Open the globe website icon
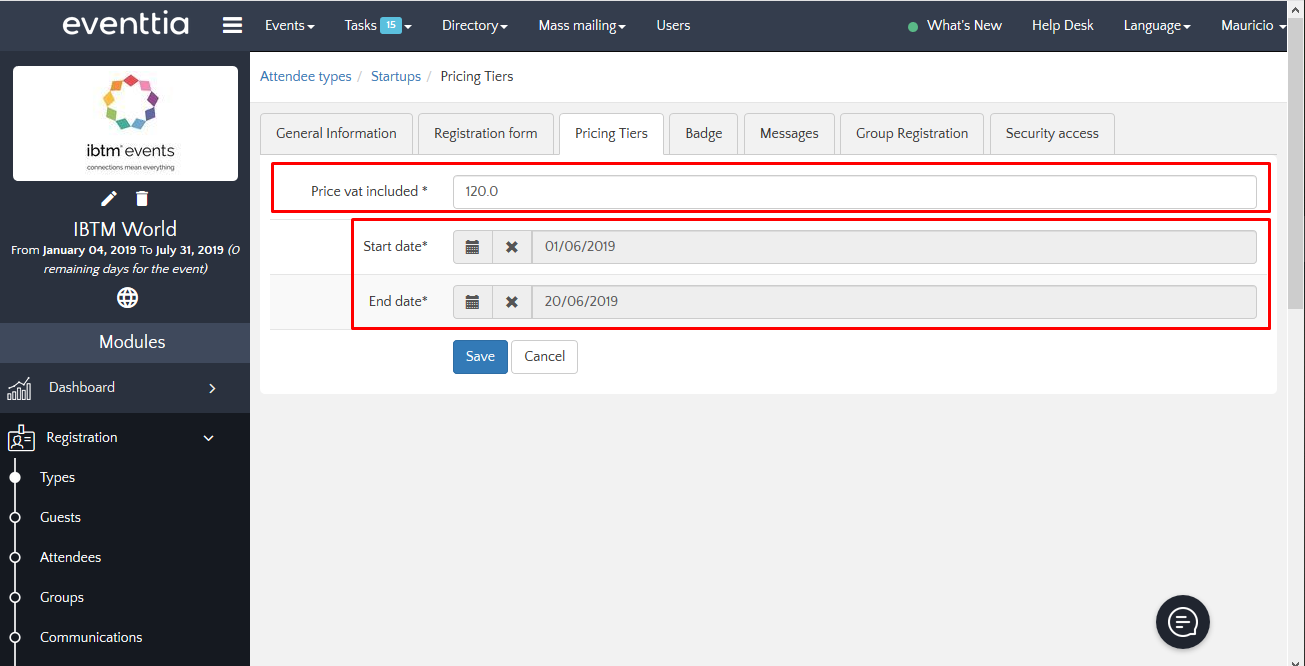Image resolution: width=1305 pixels, height=666 pixels. click(x=127, y=297)
